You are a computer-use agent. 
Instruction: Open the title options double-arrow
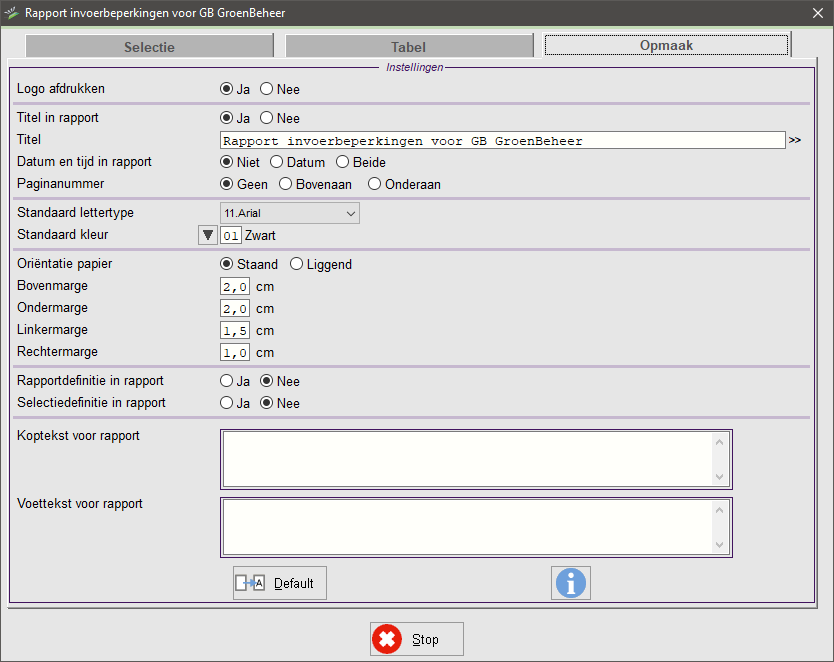[x=795, y=140]
